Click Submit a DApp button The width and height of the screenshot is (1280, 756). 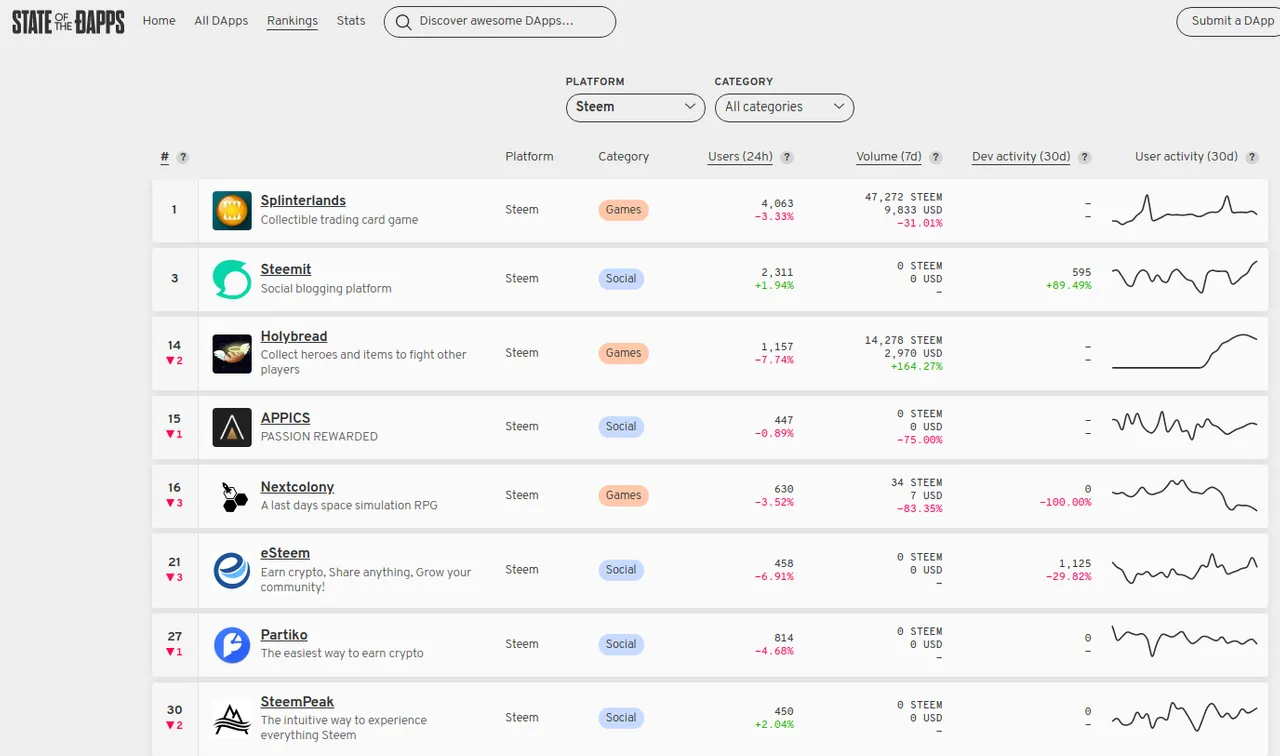point(1230,21)
